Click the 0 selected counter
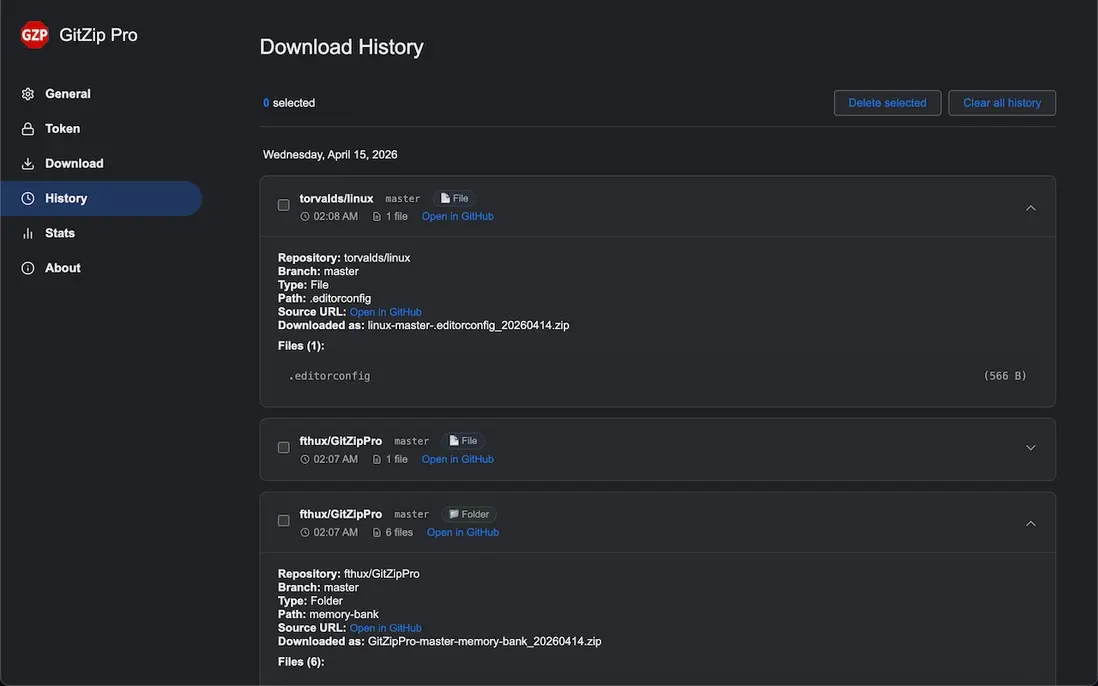Screen dimensions: 1098x686 (289, 103)
